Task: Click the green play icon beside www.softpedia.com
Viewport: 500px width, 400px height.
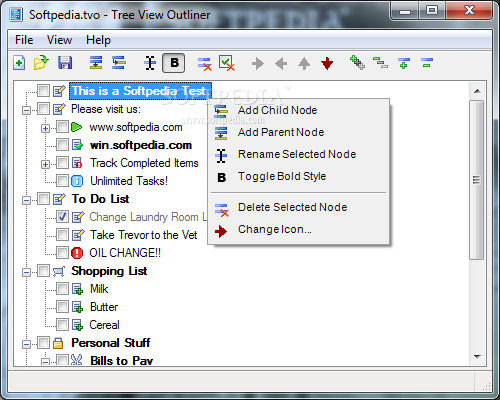Action: pyautogui.click(x=77, y=127)
